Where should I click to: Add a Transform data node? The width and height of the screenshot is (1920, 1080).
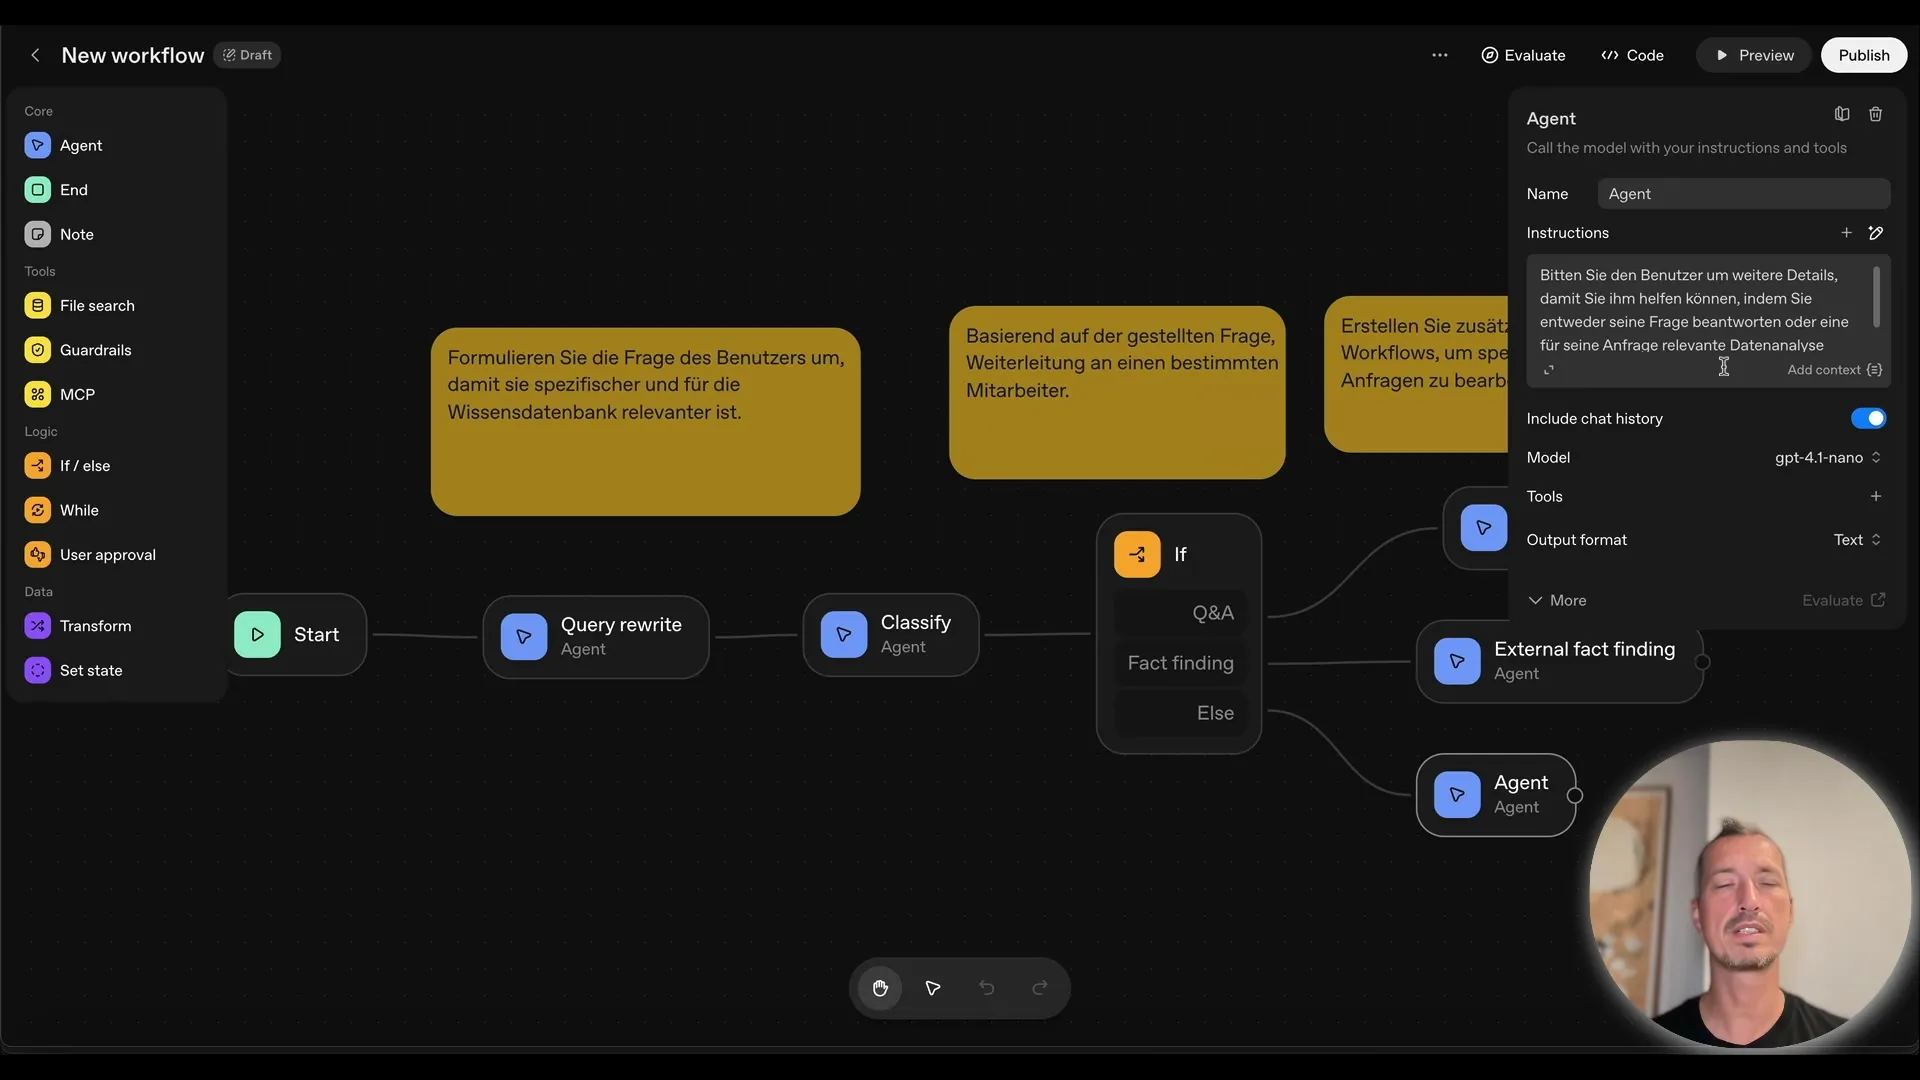coord(95,626)
